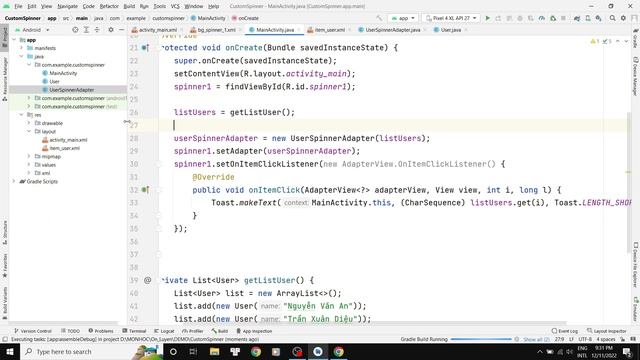Image resolution: width=640 pixels, height=360 pixels.
Task: Expand the values folder
Action: click(29, 164)
